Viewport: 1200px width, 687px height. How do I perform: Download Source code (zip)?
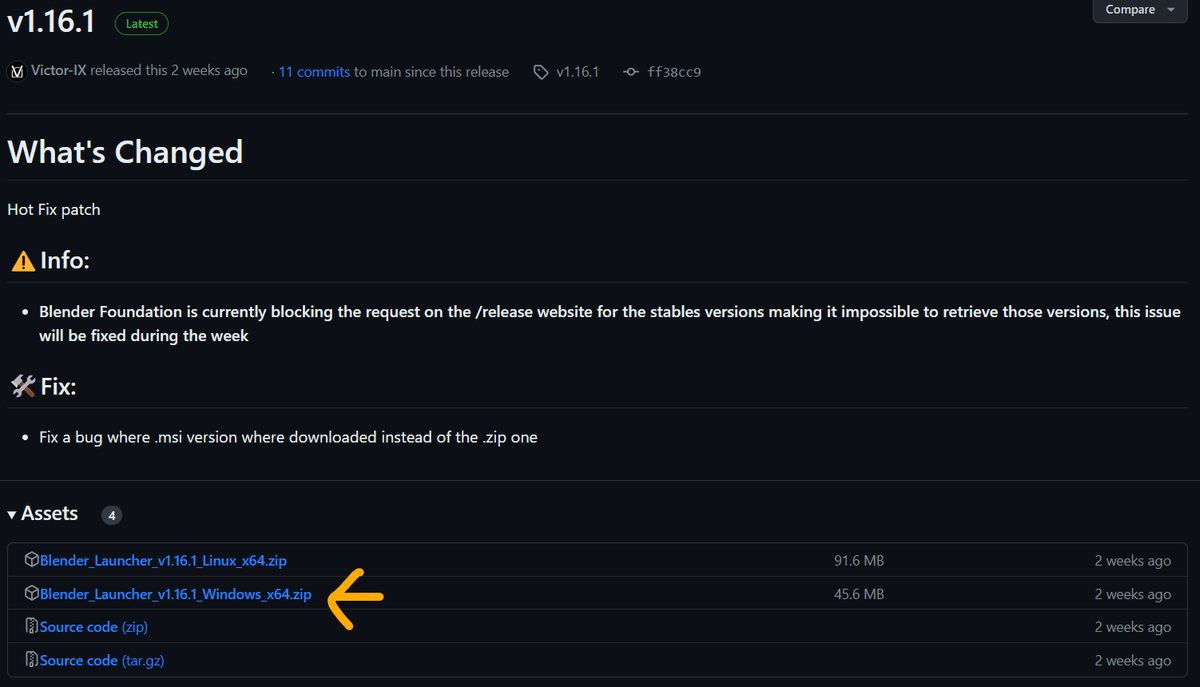pyautogui.click(x=94, y=627)
